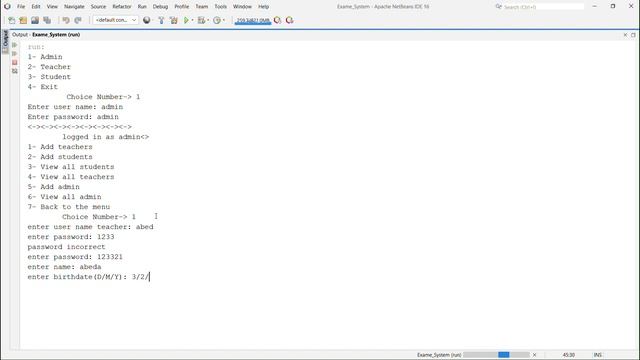
Task: Open the Refactor menu
Action: click(122, 7)
